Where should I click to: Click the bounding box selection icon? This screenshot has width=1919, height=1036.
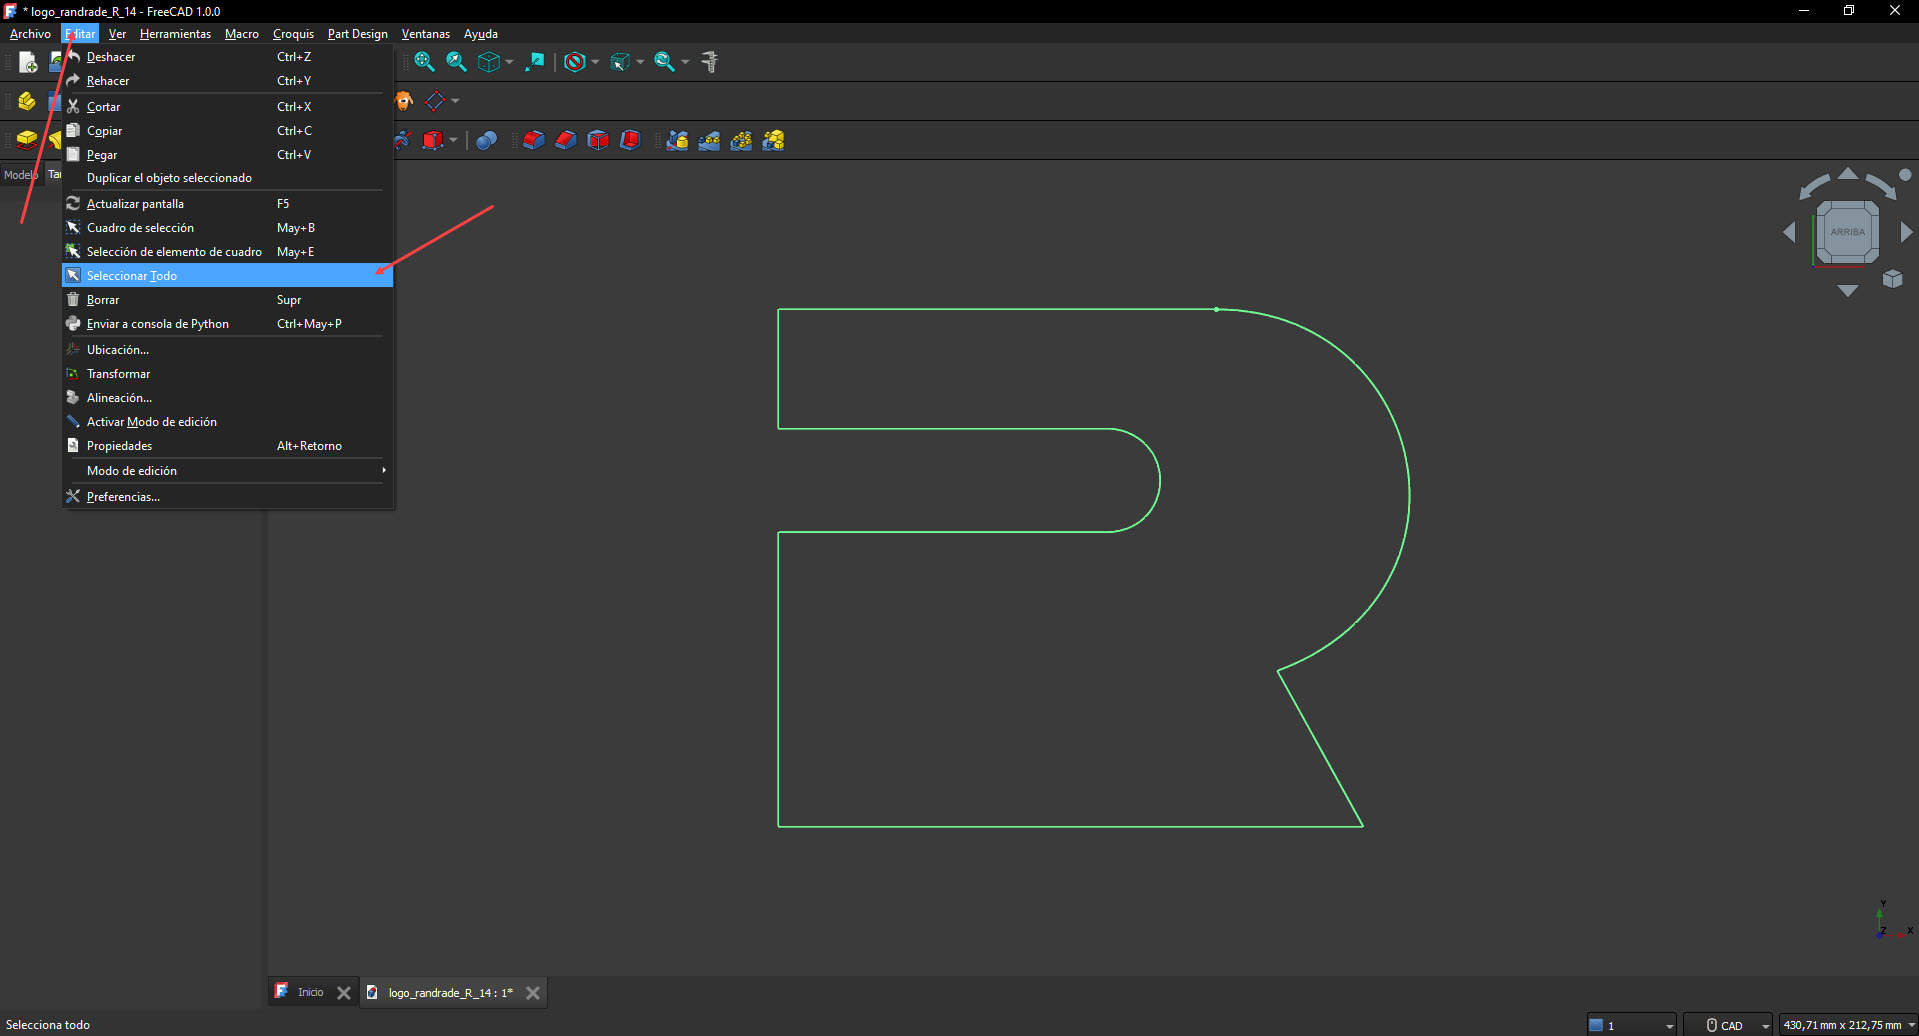[620, 62]
